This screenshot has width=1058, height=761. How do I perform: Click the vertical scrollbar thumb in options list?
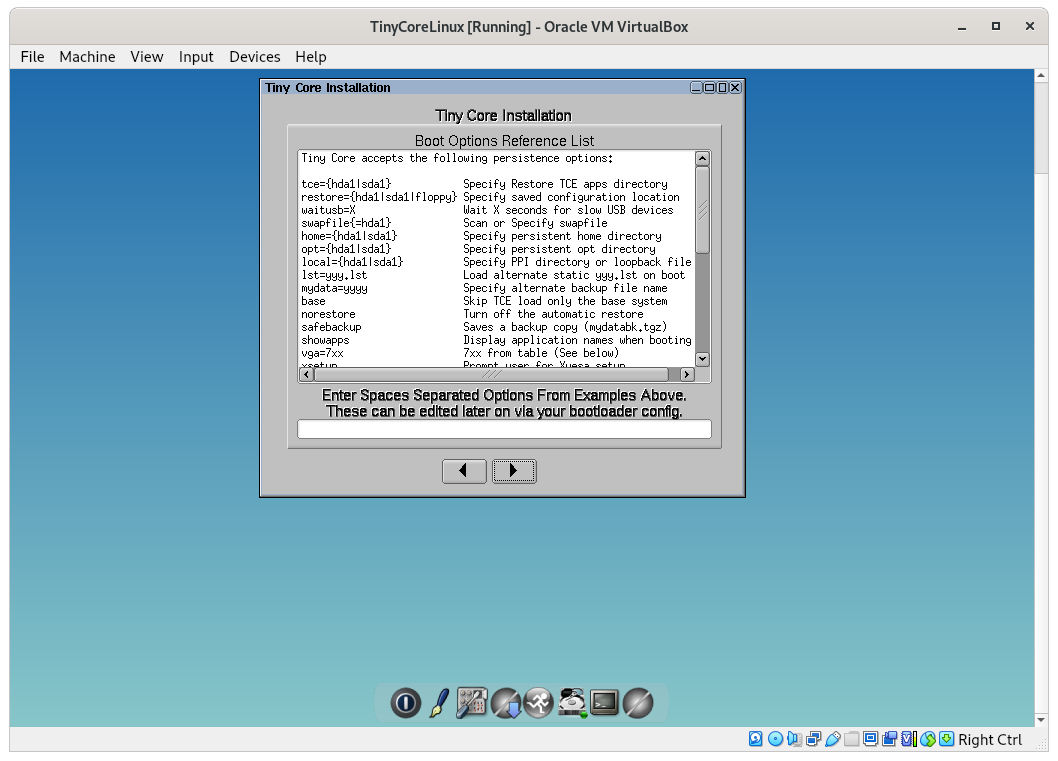click(x=702, y=210)
